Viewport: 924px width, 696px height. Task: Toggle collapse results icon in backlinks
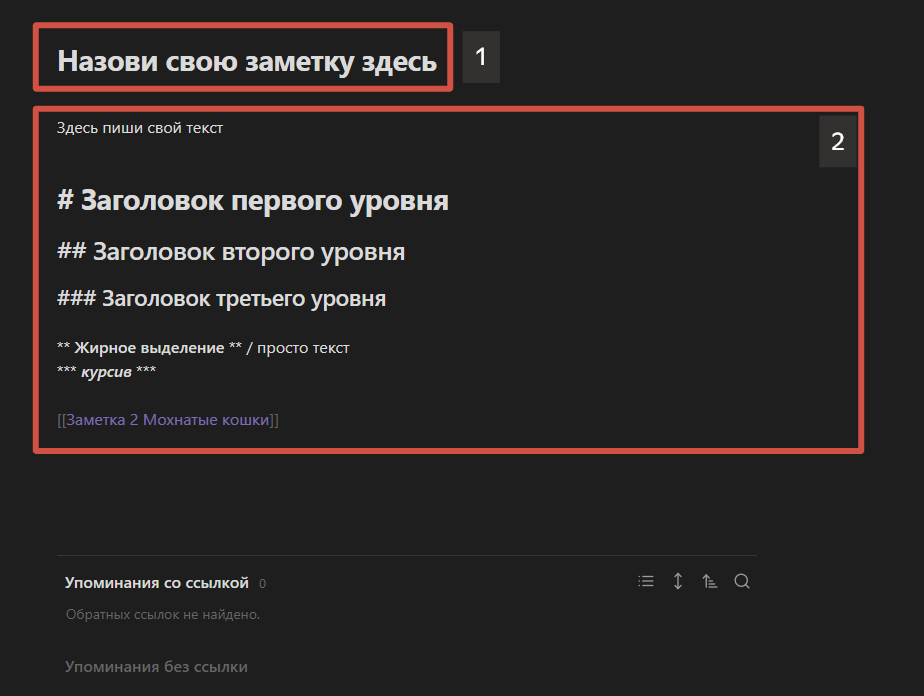tap(646, 582)
